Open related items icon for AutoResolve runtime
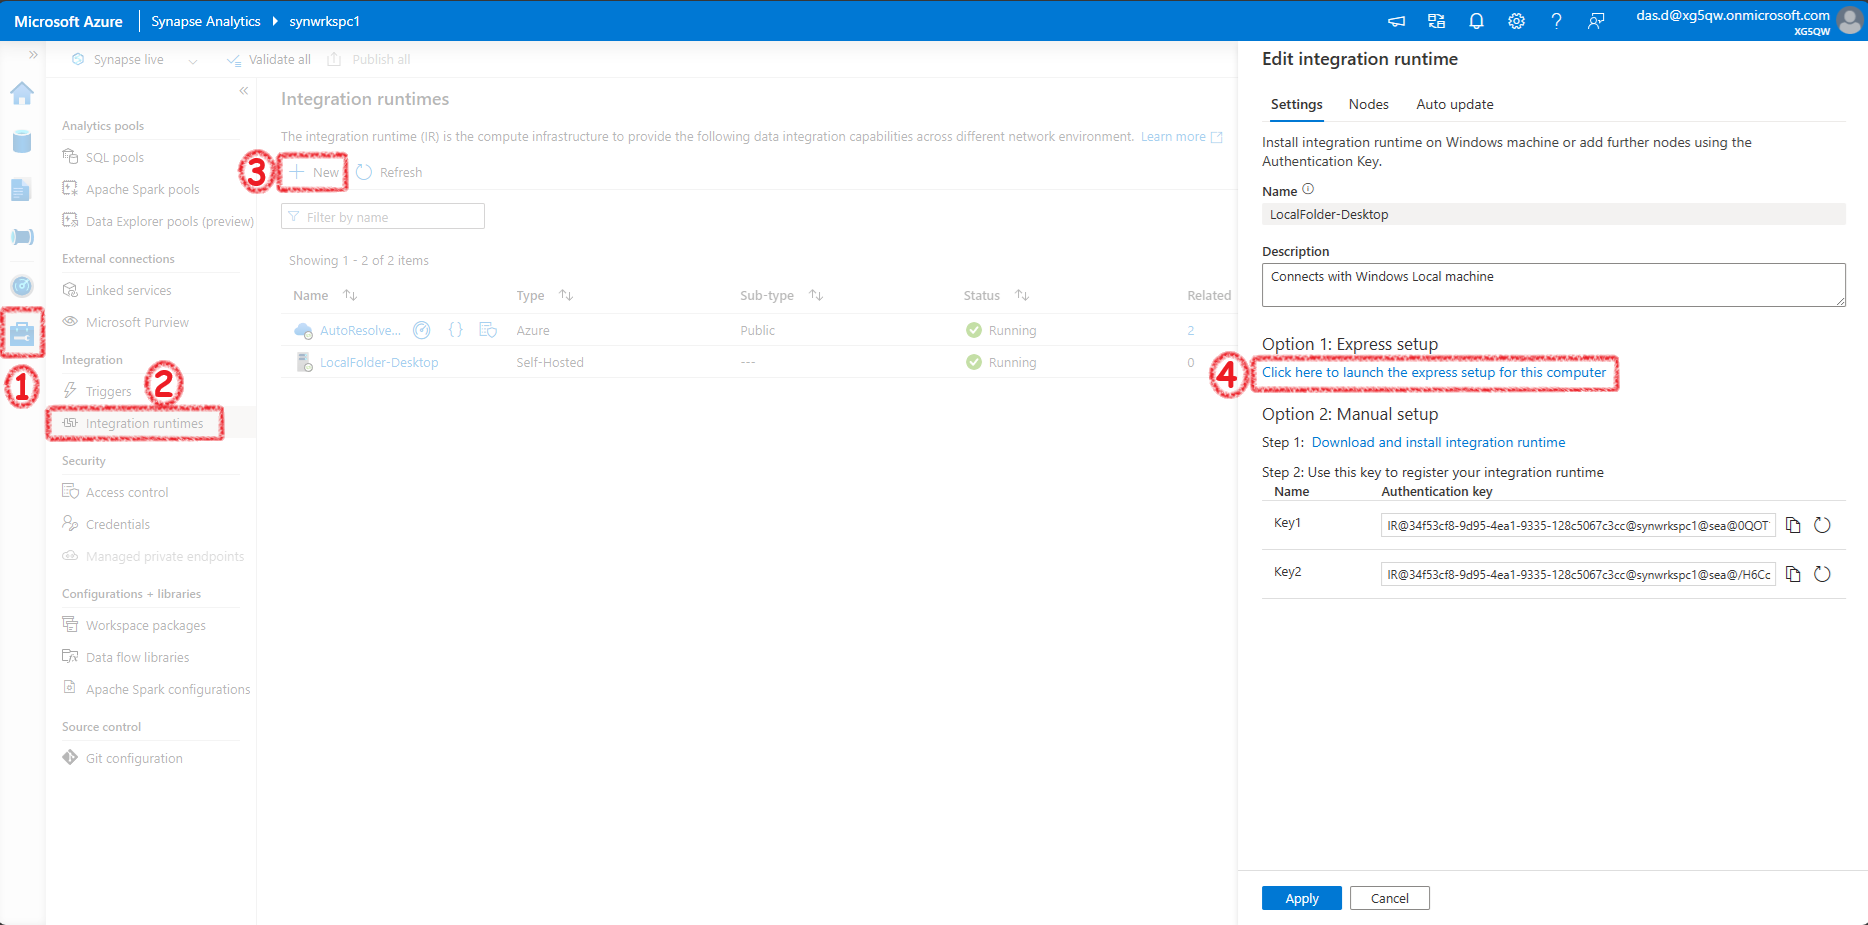 488,330
